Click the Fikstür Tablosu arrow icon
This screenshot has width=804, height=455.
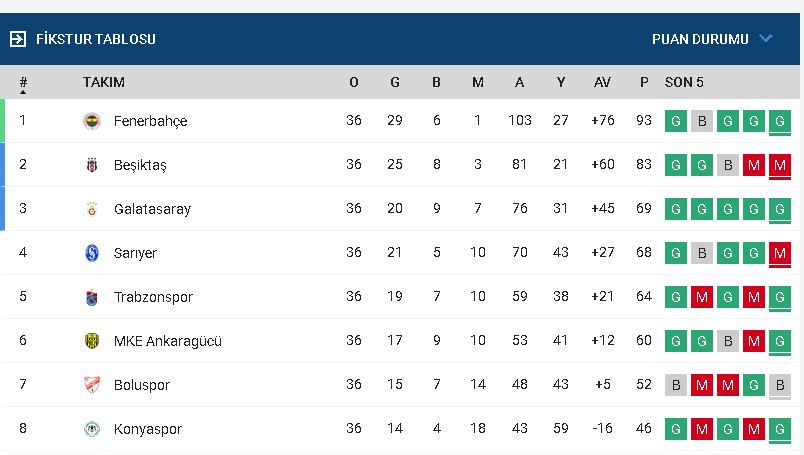[18, 39]
